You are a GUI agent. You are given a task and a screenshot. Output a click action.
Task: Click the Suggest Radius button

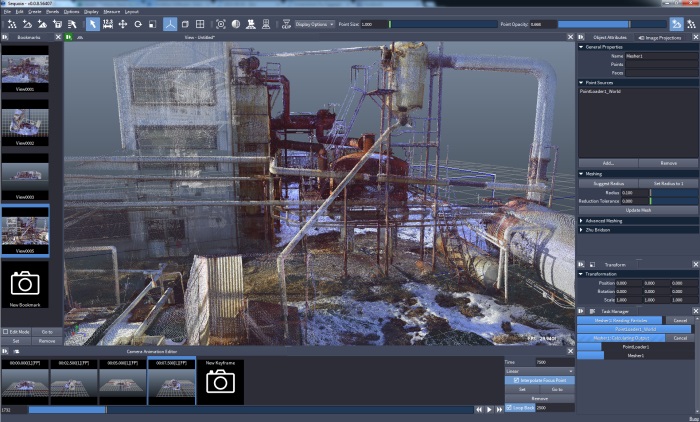click(608, 183)
